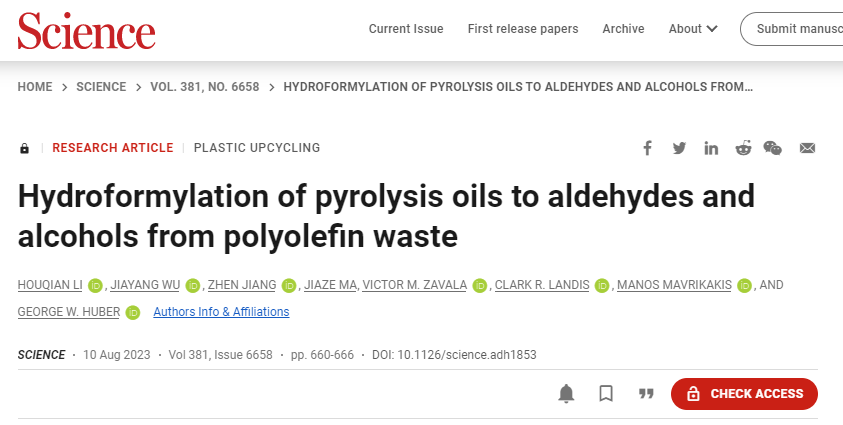Bookmark this article icon
Viewport: 843px width, 425px height.
(606, 394)
